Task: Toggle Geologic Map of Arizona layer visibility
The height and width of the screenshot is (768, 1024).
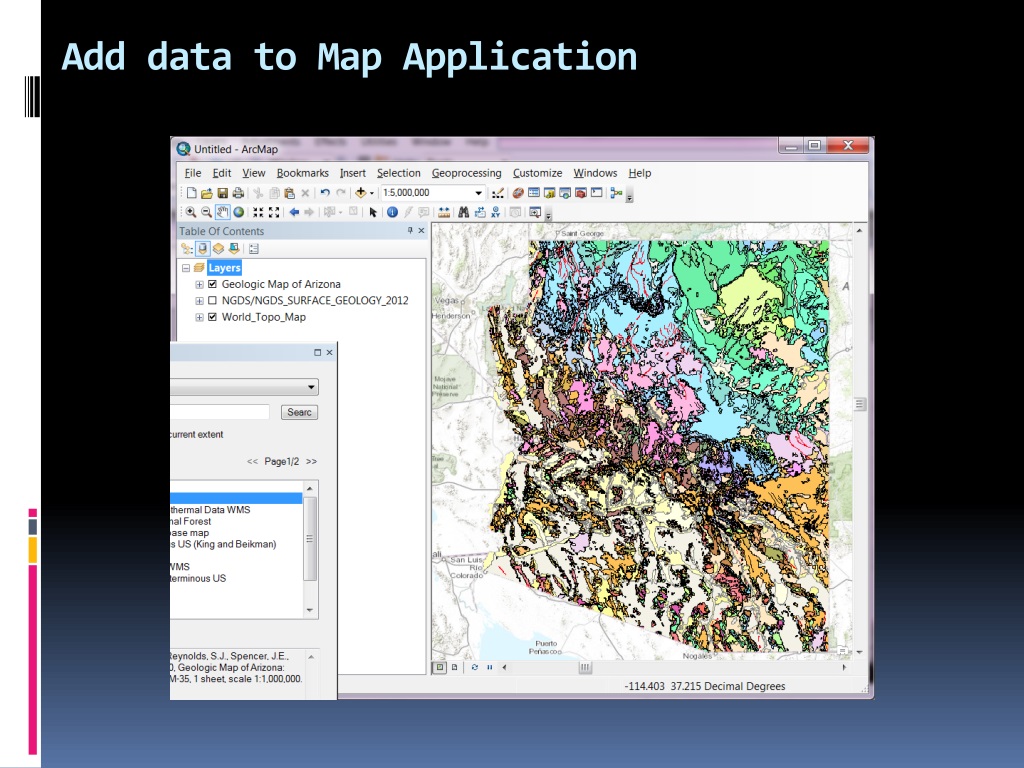Action: click(212, 284)
